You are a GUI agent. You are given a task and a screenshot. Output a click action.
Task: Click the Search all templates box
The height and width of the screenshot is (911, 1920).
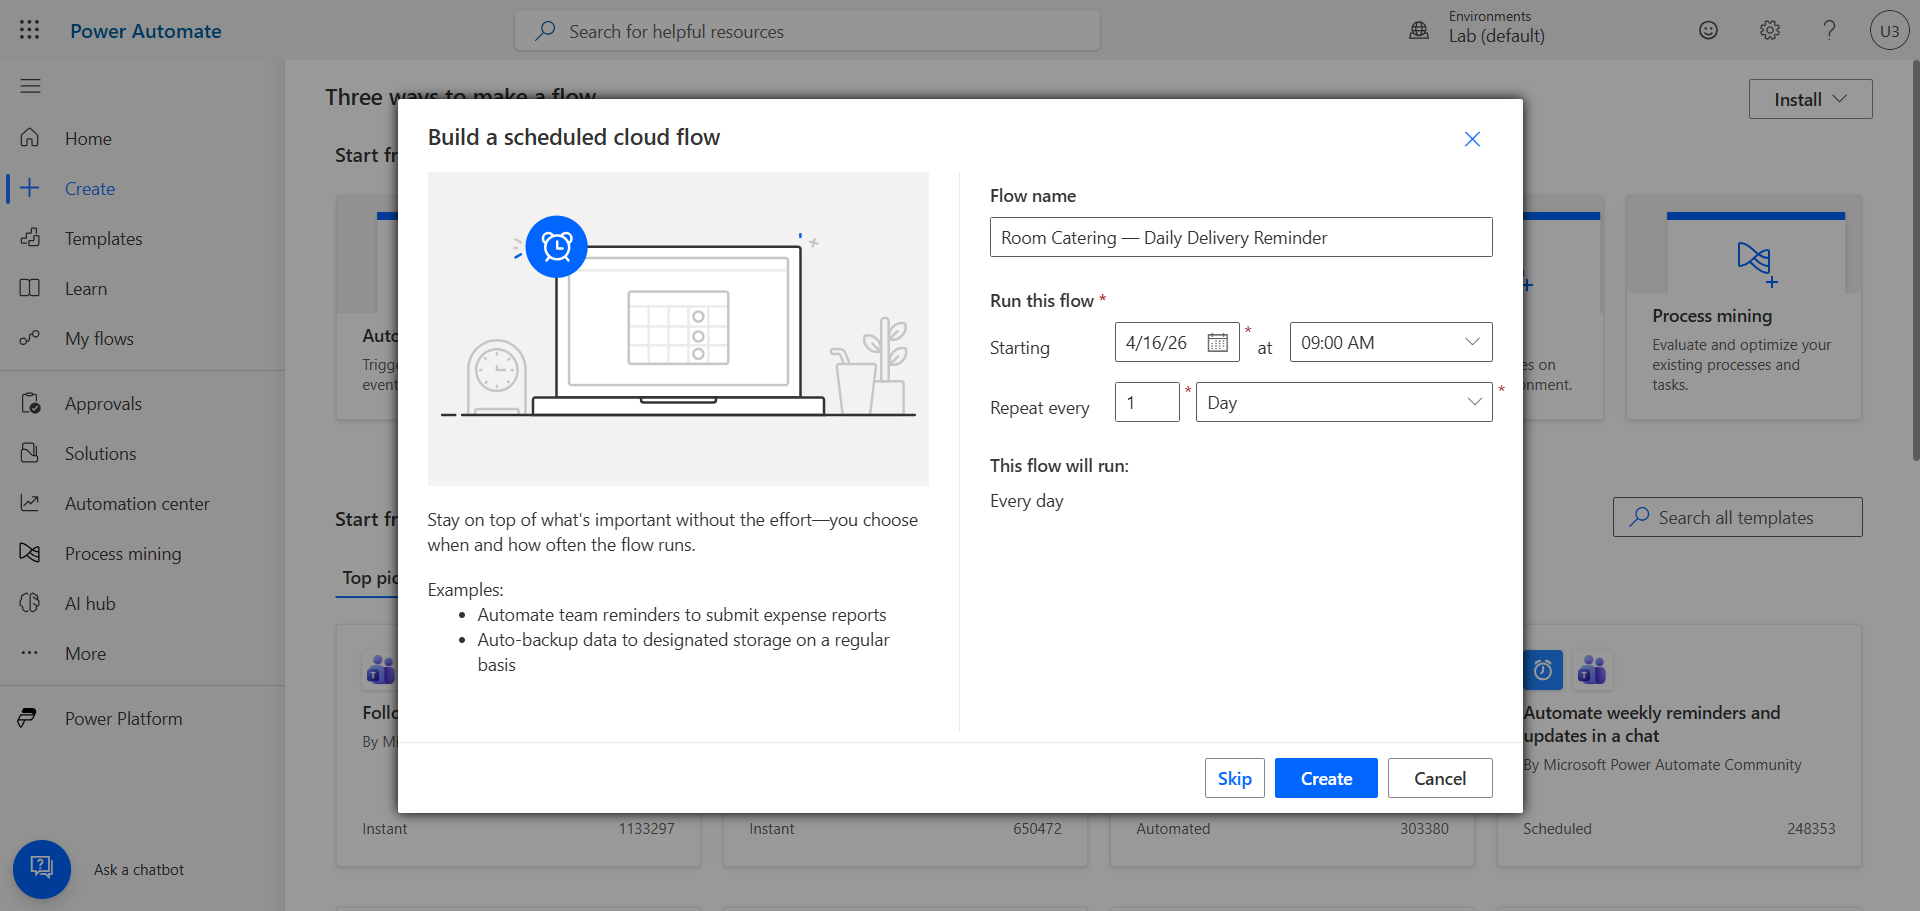pos(1737,517)
